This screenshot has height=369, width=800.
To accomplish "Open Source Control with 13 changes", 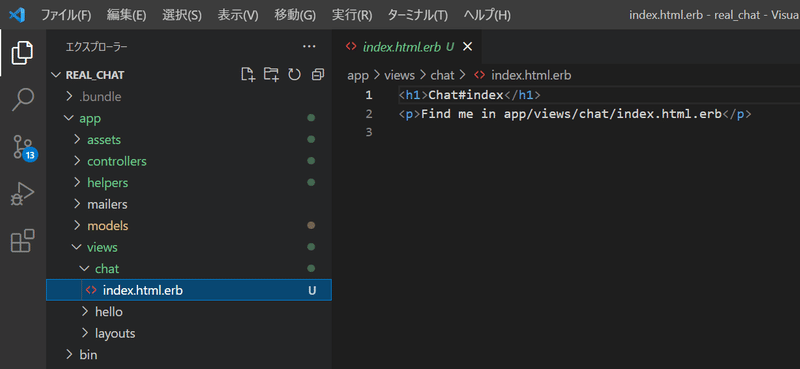I will pyautogui.click(x=23, y=148).
